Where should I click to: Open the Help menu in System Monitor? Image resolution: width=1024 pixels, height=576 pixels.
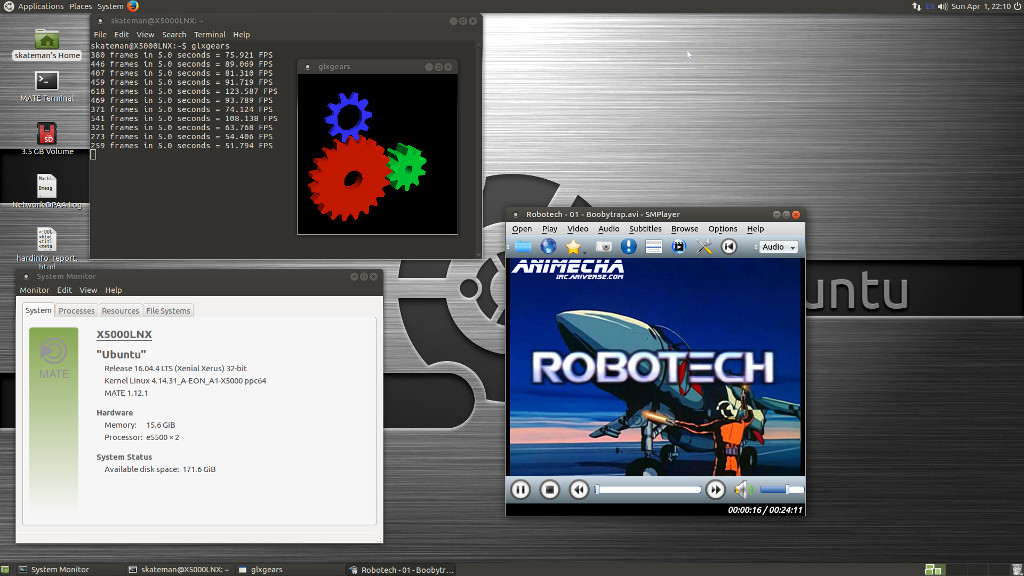(x=114, y=290)
